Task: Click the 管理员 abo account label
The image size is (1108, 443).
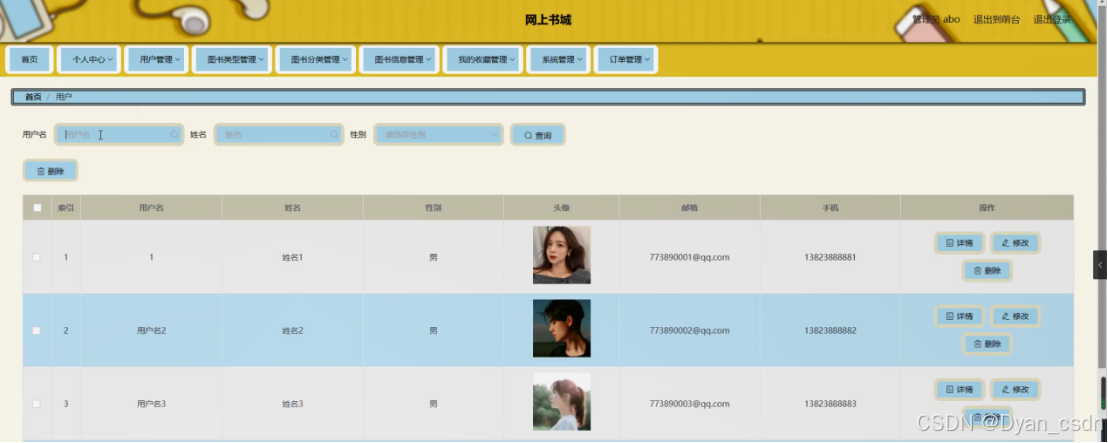Action: [936, 20]
